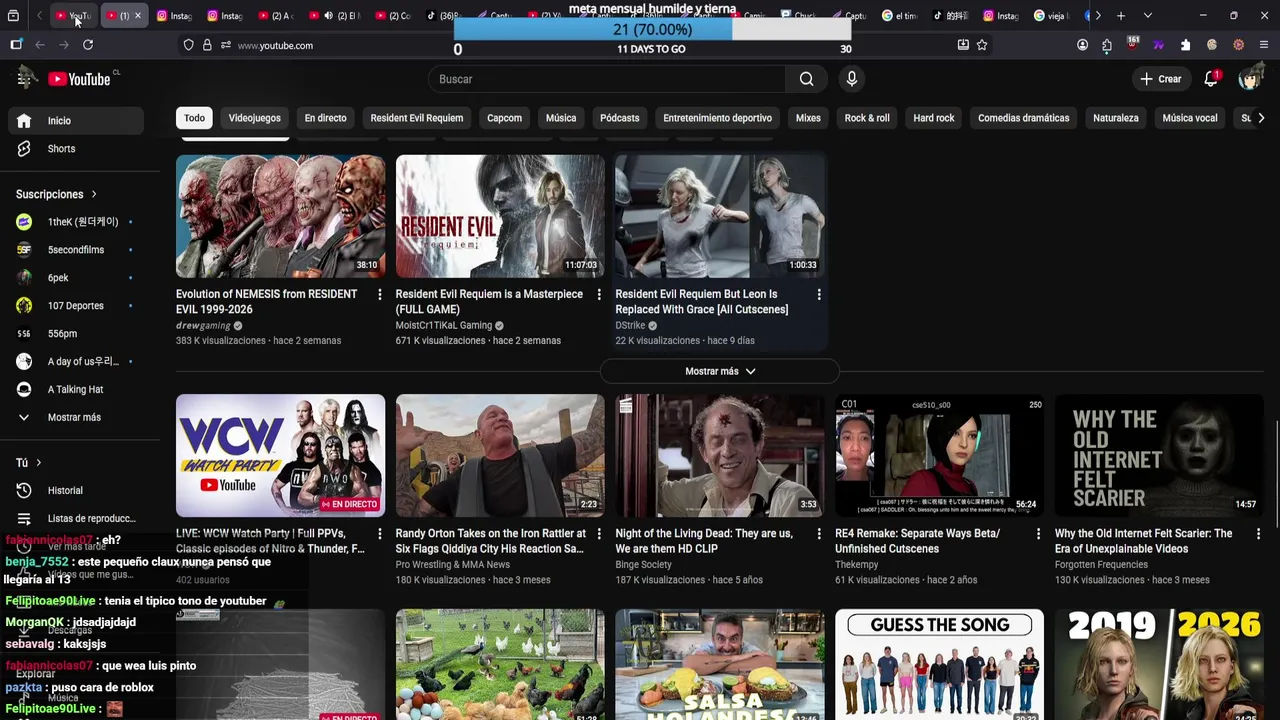The width and height of the screenshot is (1280, 720).
Task: Open the Randy Orton Iron Rattler video title
Action: click(490, 541)
